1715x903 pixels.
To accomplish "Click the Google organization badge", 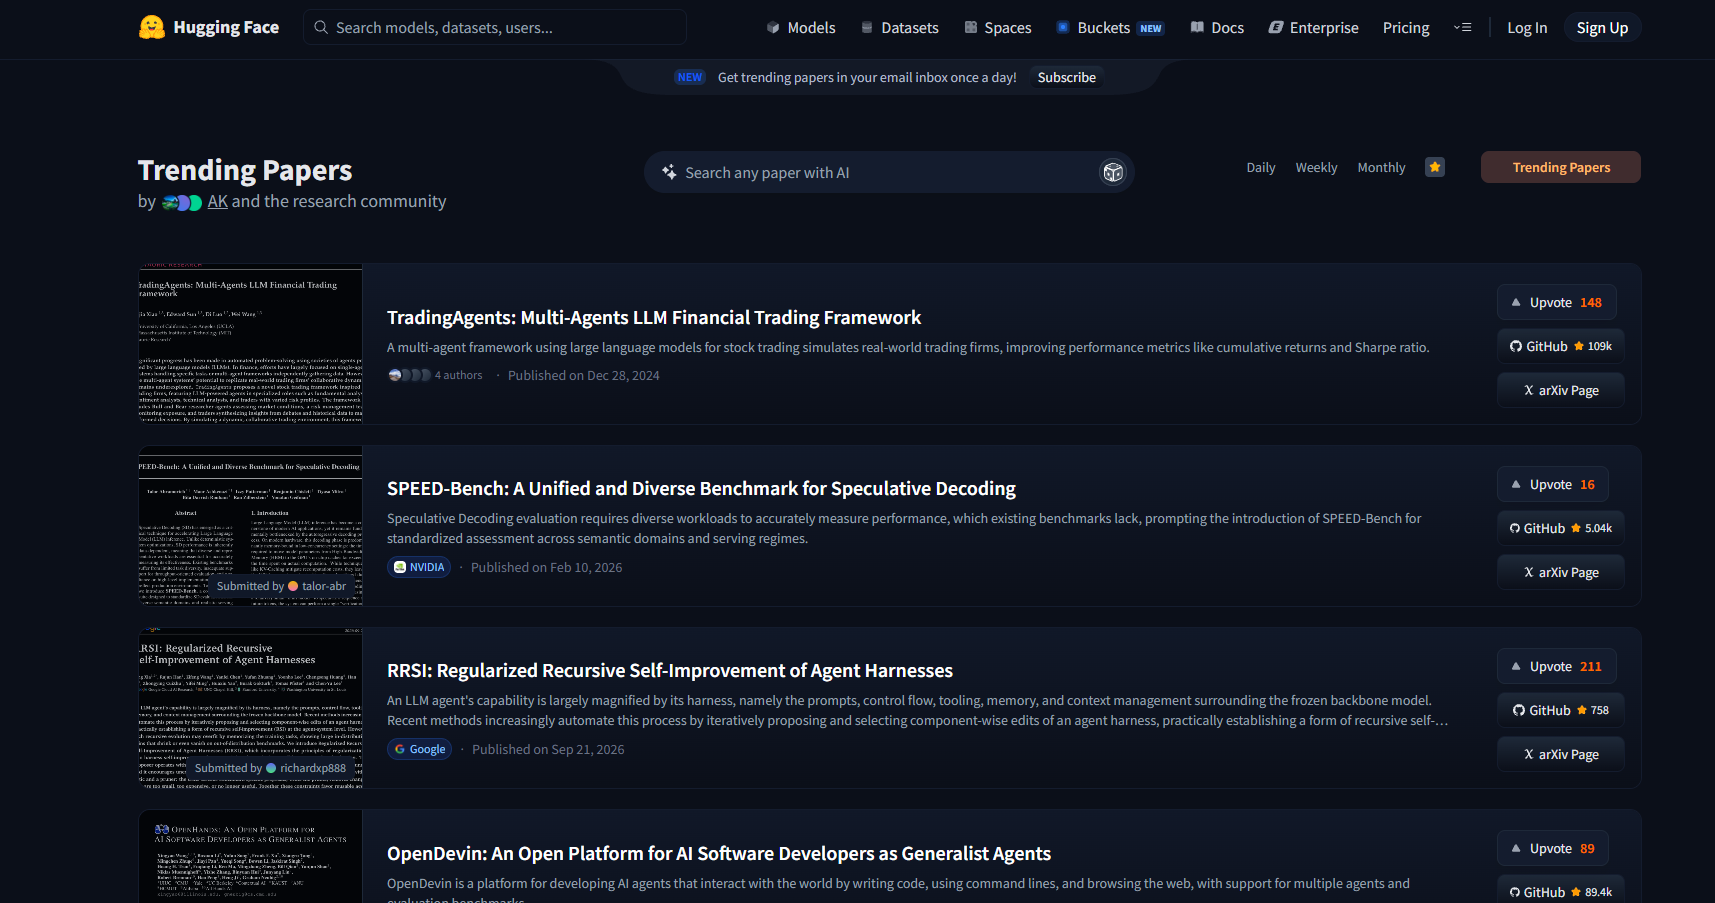I will [x=420, y=749].
